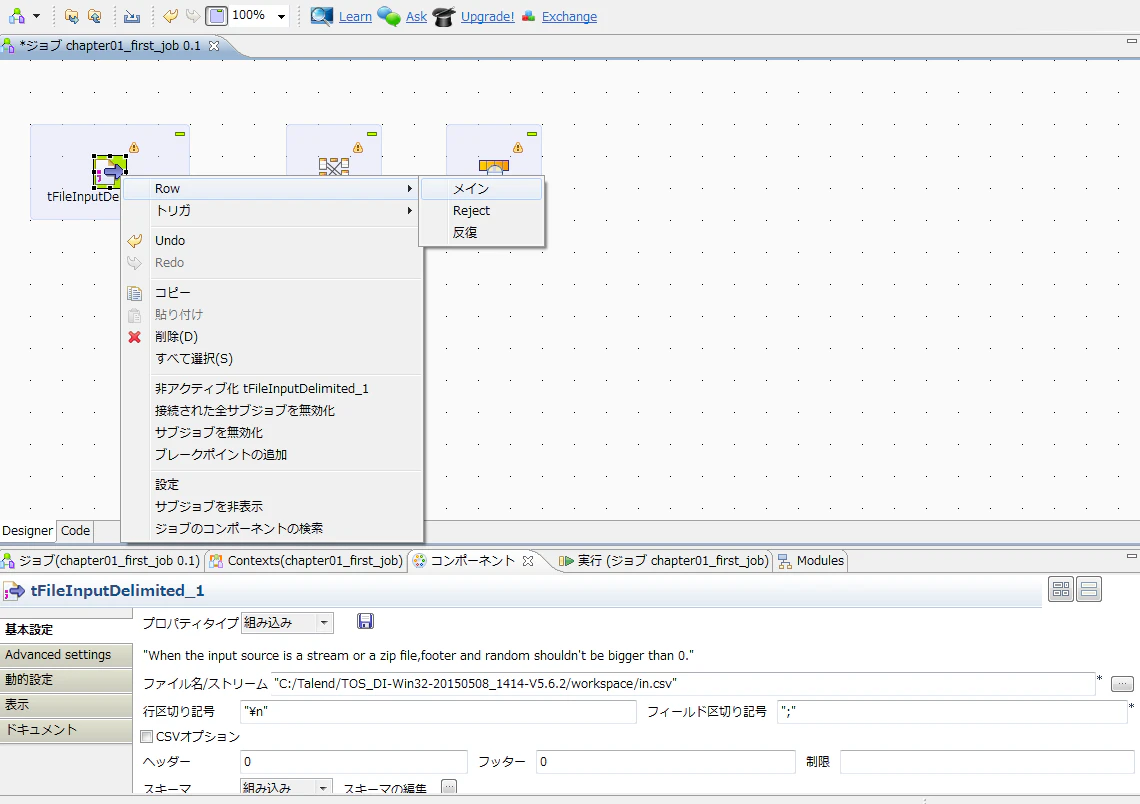
Task: Open the Upgrade! link
Action: [488, 16]
